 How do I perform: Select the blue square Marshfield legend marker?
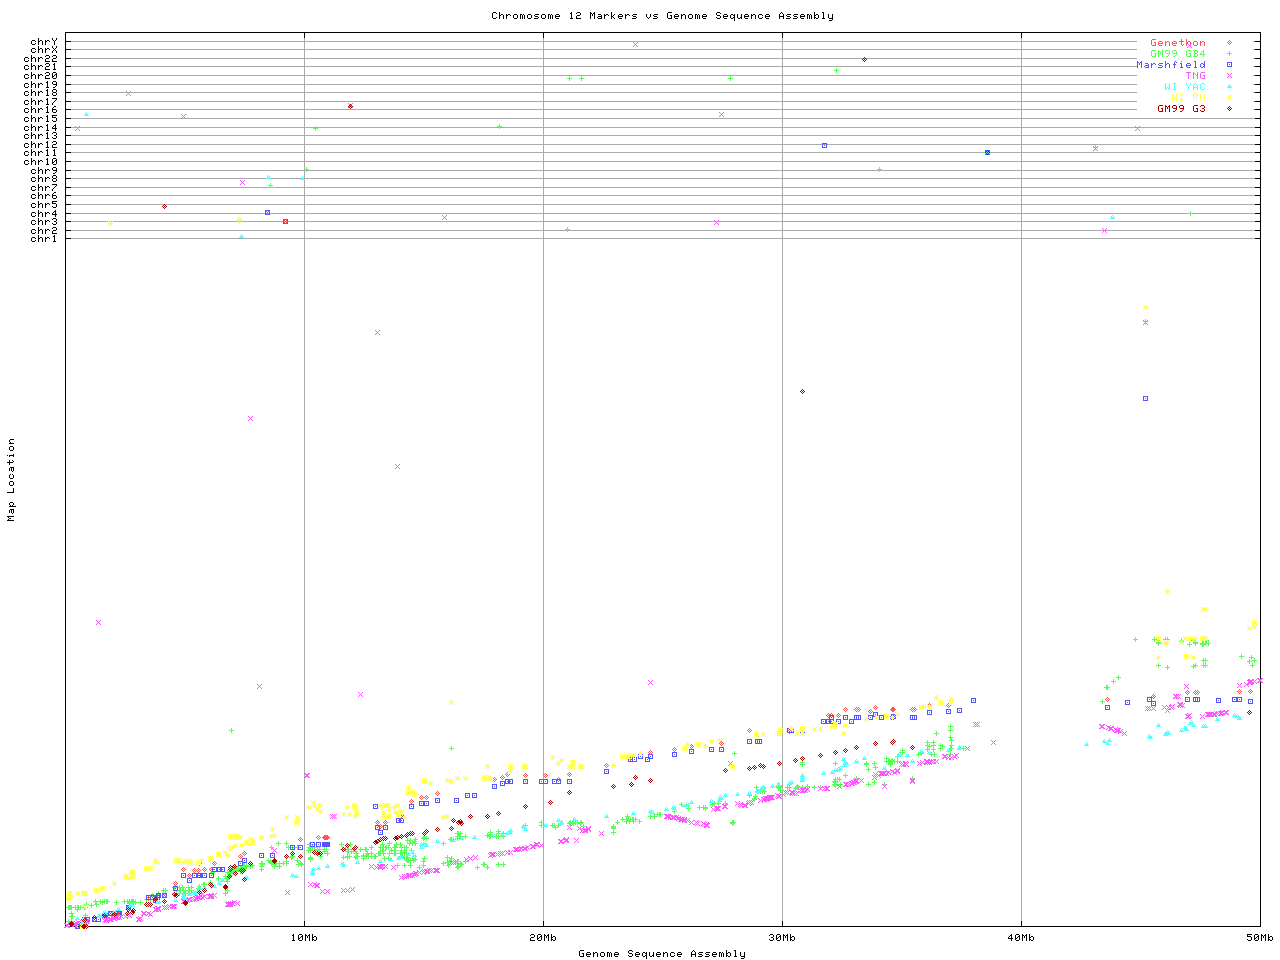coord(1229,65)
